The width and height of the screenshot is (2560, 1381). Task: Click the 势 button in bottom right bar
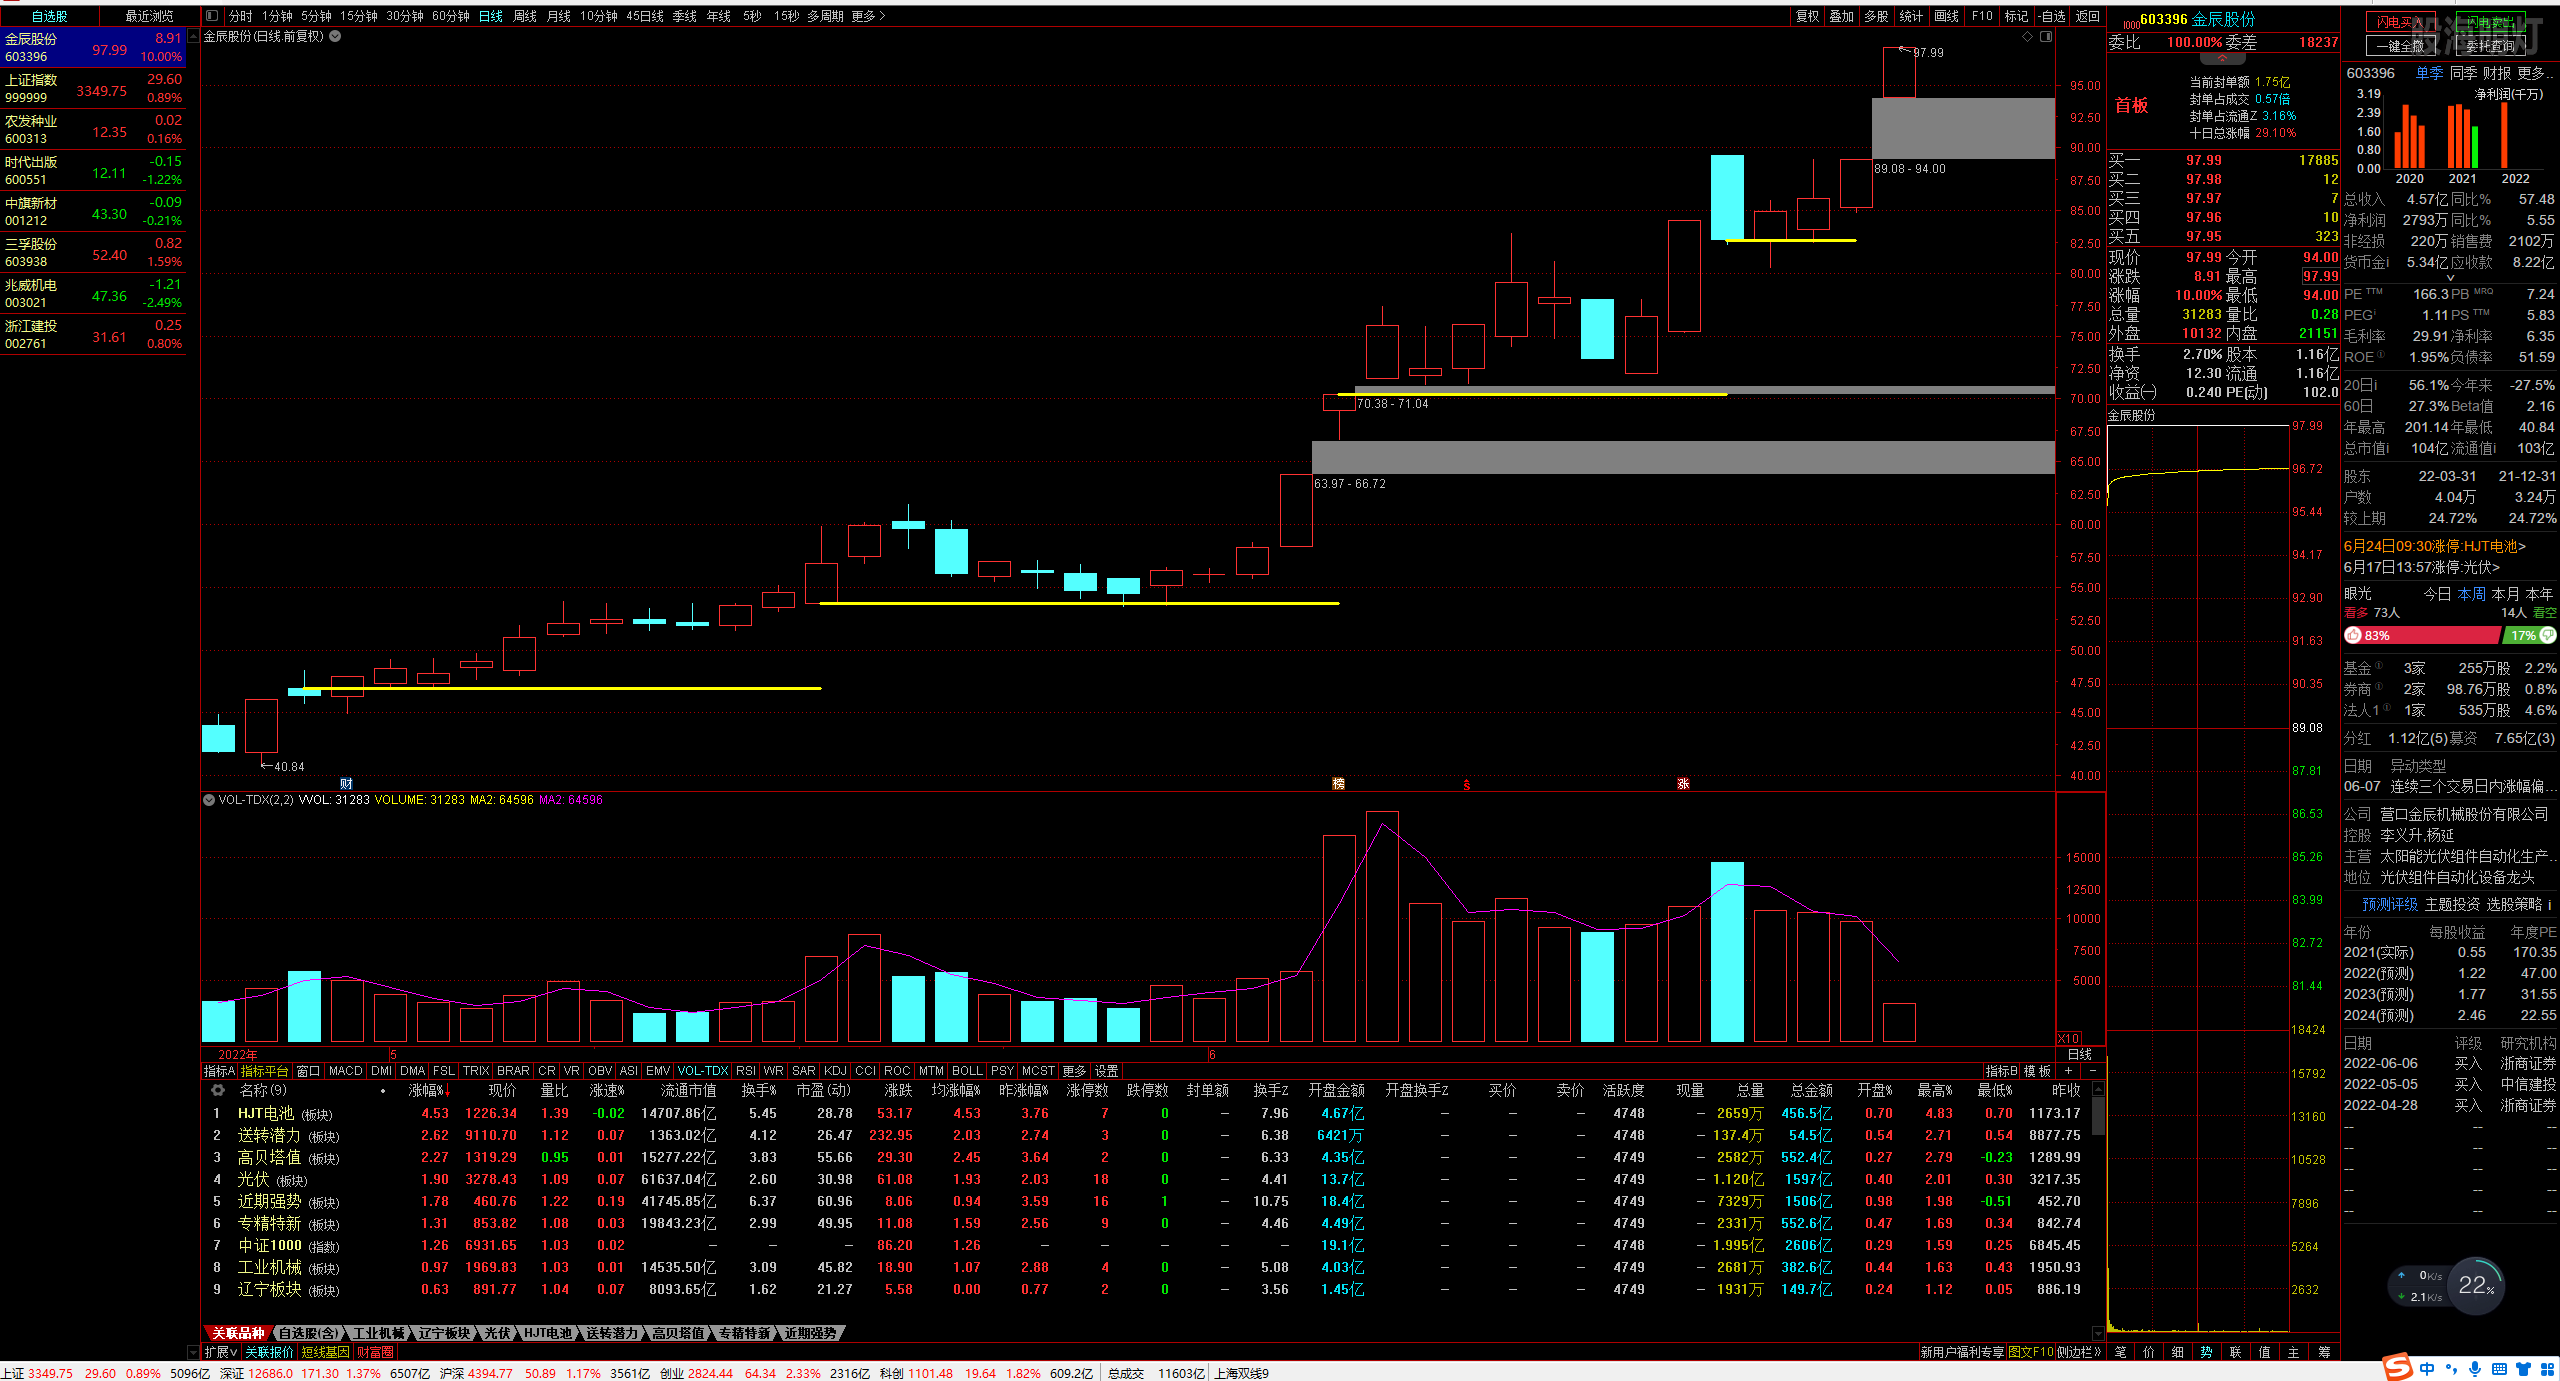tap(2207, 1352)
